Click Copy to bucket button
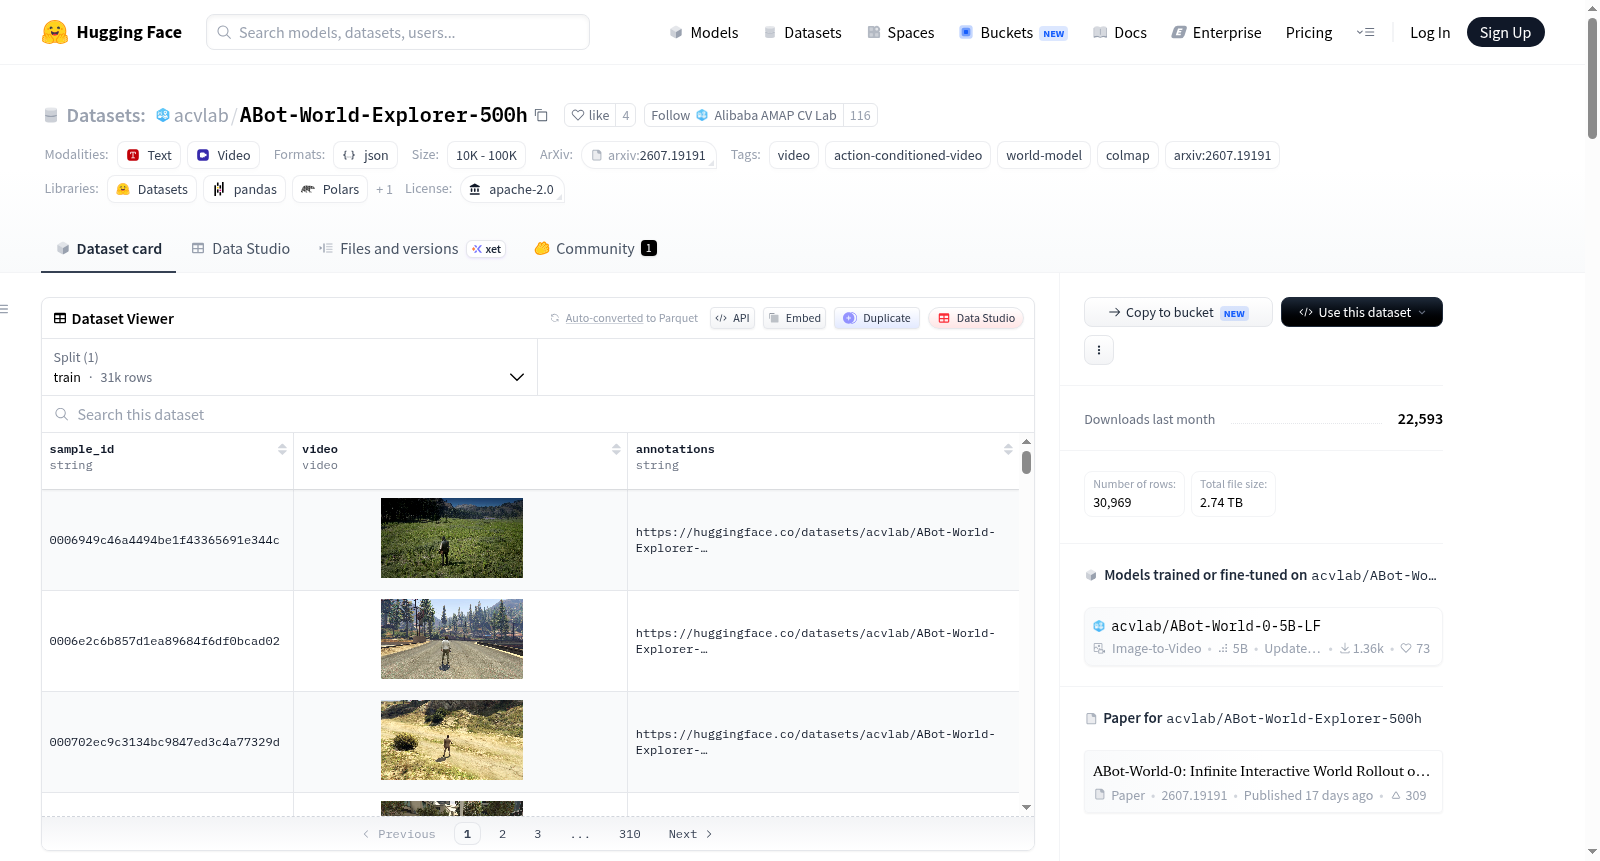The image size is (1600, 861). [1178, 312]
